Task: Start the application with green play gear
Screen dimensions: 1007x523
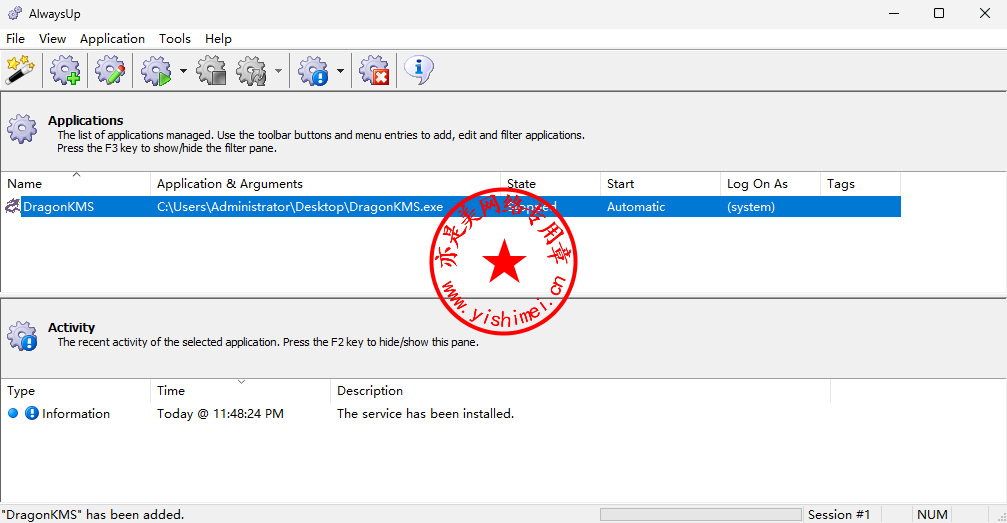Action: 156,71
